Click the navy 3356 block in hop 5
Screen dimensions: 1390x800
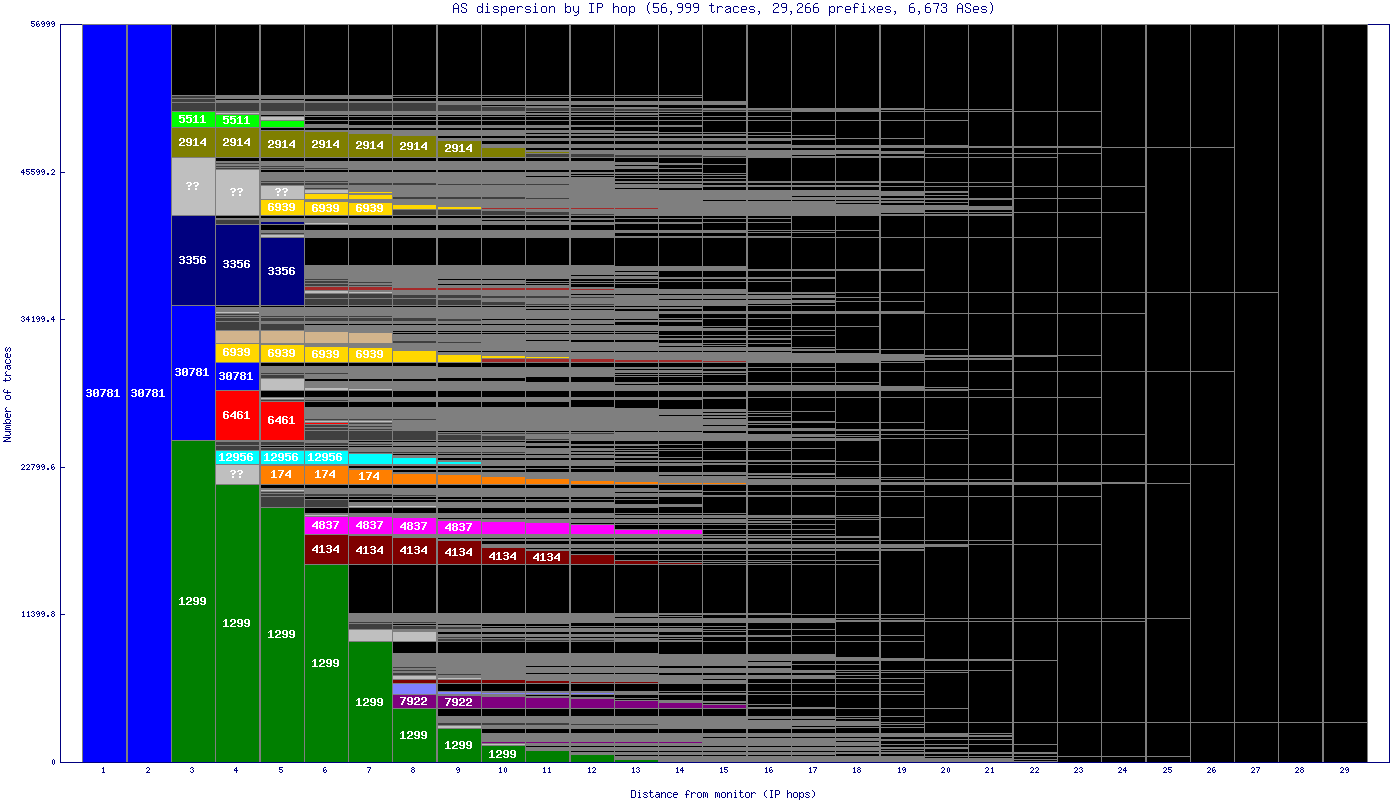coord(282,271)
